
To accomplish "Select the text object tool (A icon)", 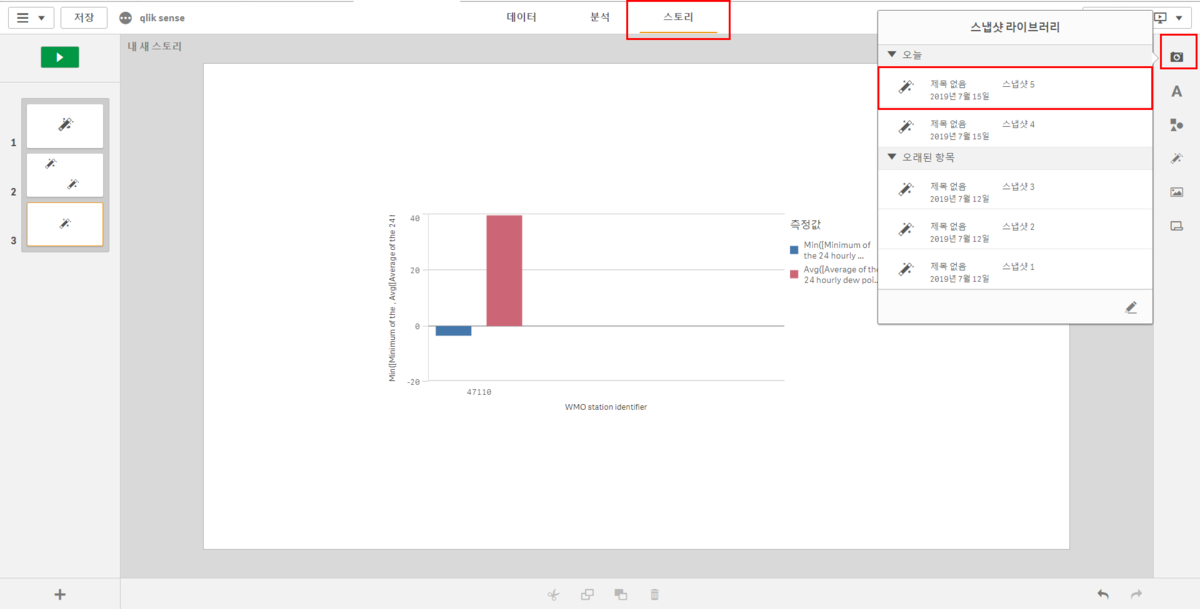I will pyautogui.click(x=1177, y=92).
